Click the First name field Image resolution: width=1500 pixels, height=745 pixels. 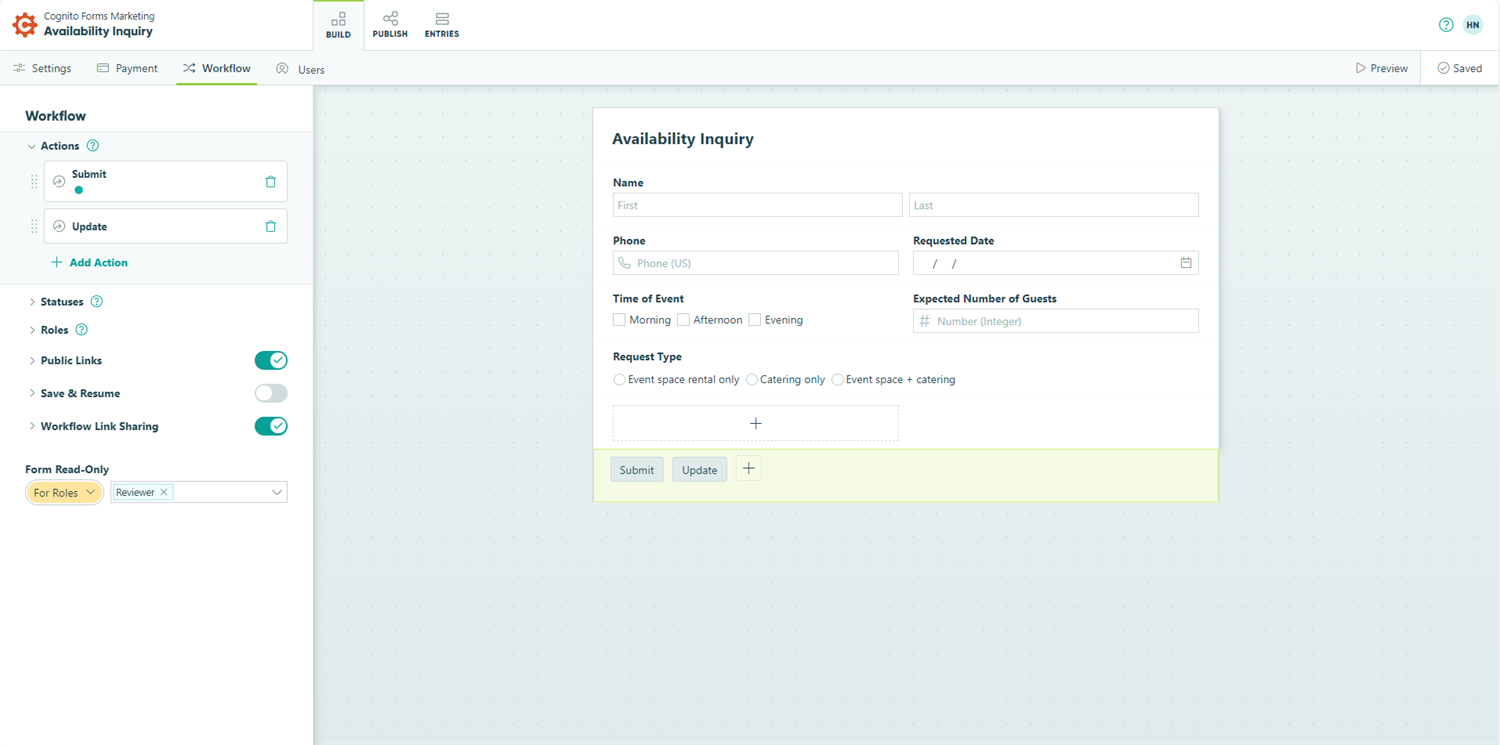click(x=757, y=205)
